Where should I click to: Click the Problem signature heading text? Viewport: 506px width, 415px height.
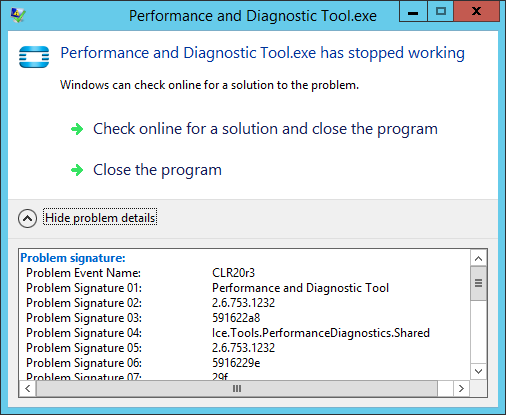pyautogui.click(x=73, y=258)
